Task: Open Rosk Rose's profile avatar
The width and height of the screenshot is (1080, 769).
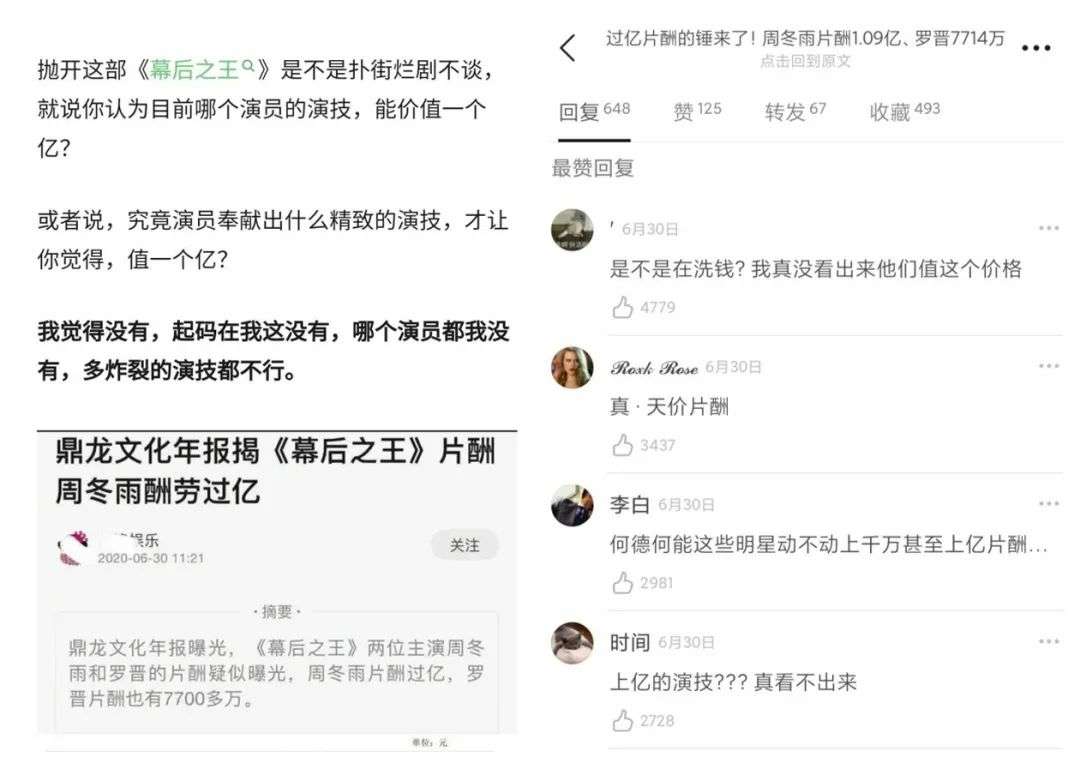Action: (572, 367)
